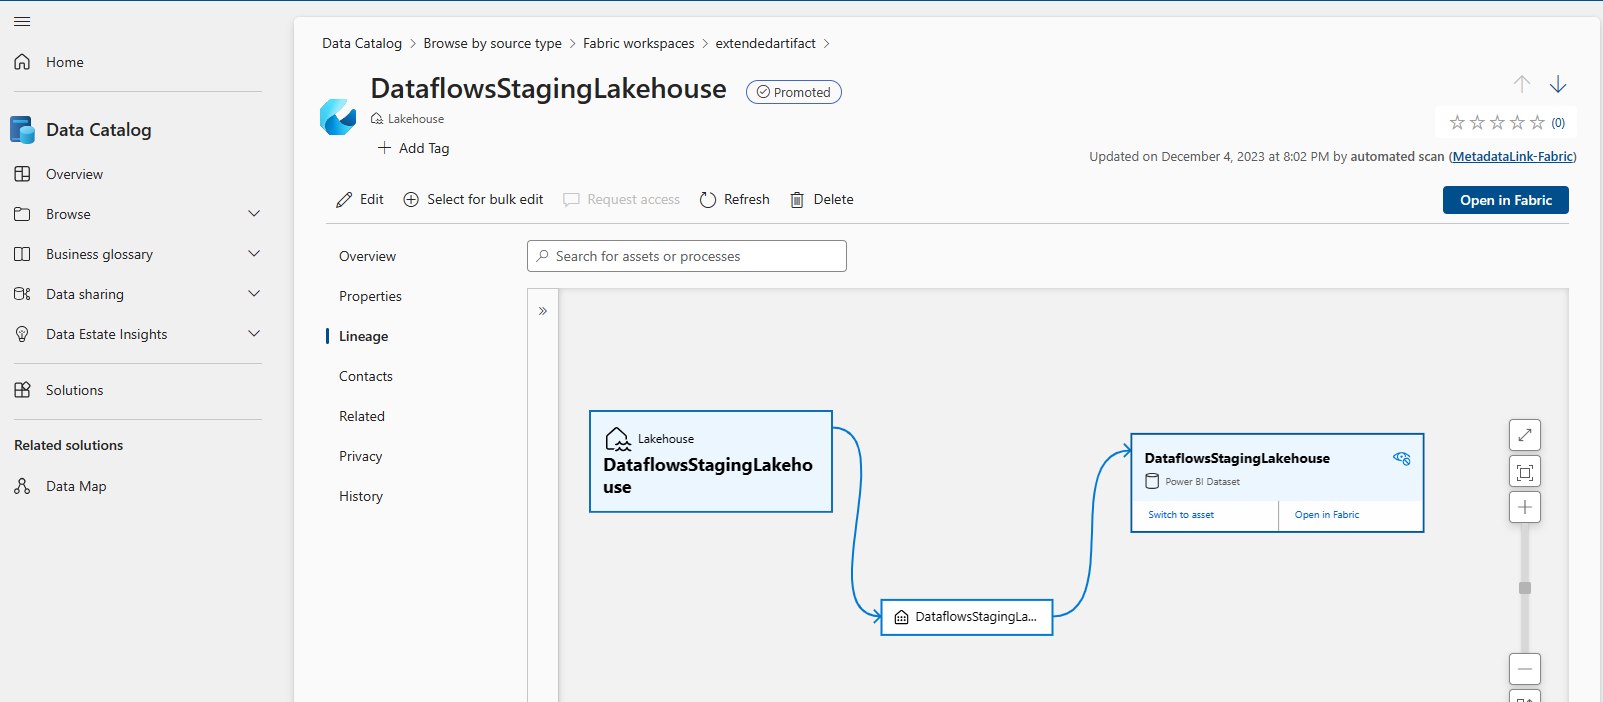The image size is (1603, 702).
Task: Select the DataflowsStagingLa... process node
Action: click(967, 617)
